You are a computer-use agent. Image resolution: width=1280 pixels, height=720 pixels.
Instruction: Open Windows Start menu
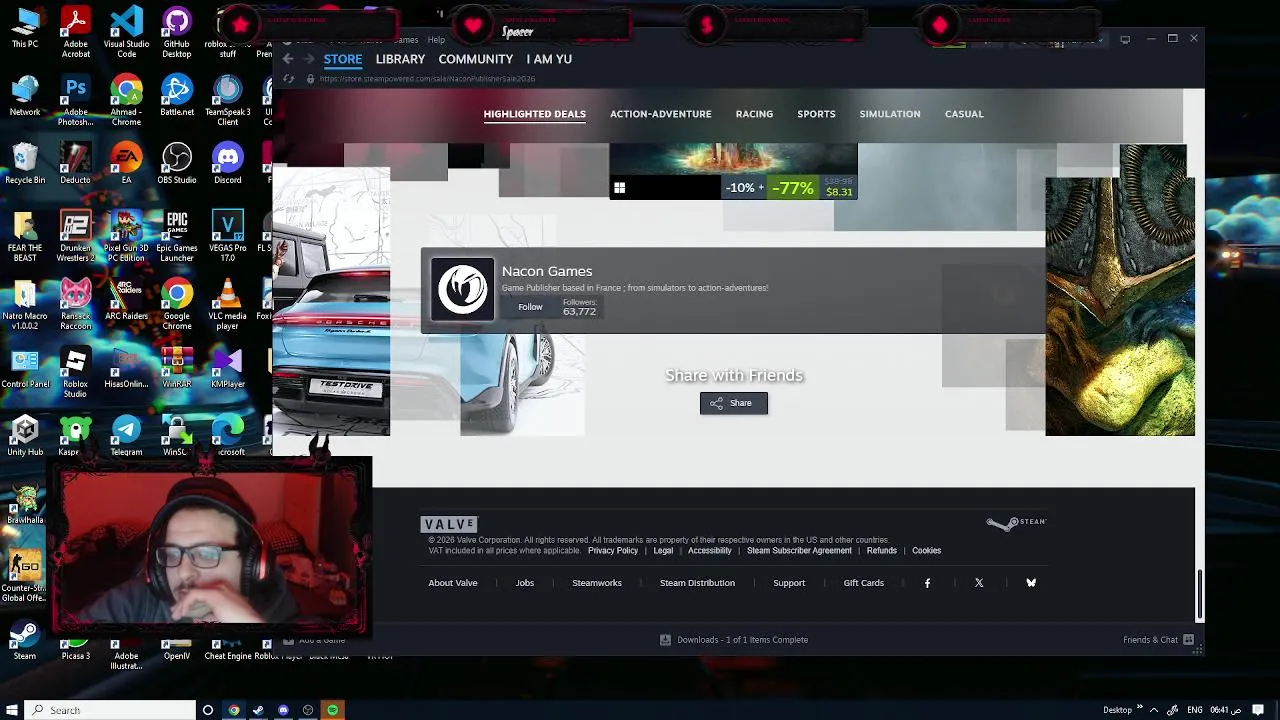(x=12, y=710)
